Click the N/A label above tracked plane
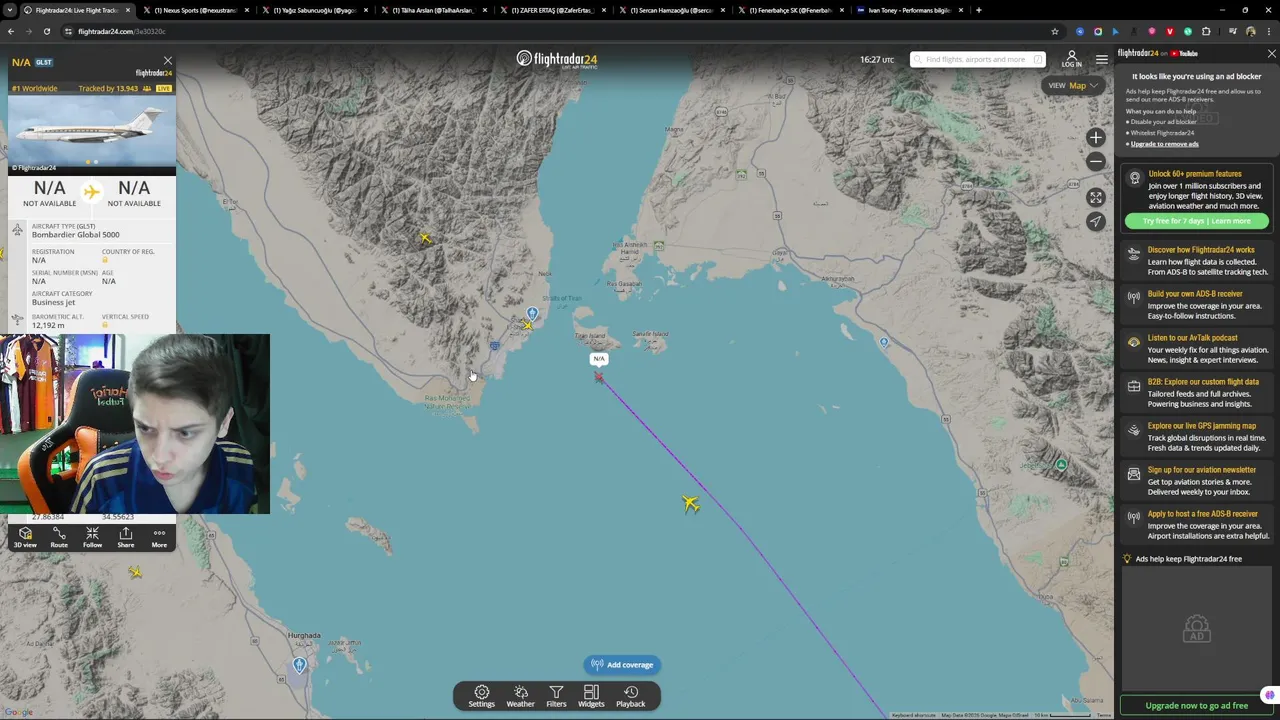Image resolution: width=1280 pixels, height=720 pixels. point(599,358)
